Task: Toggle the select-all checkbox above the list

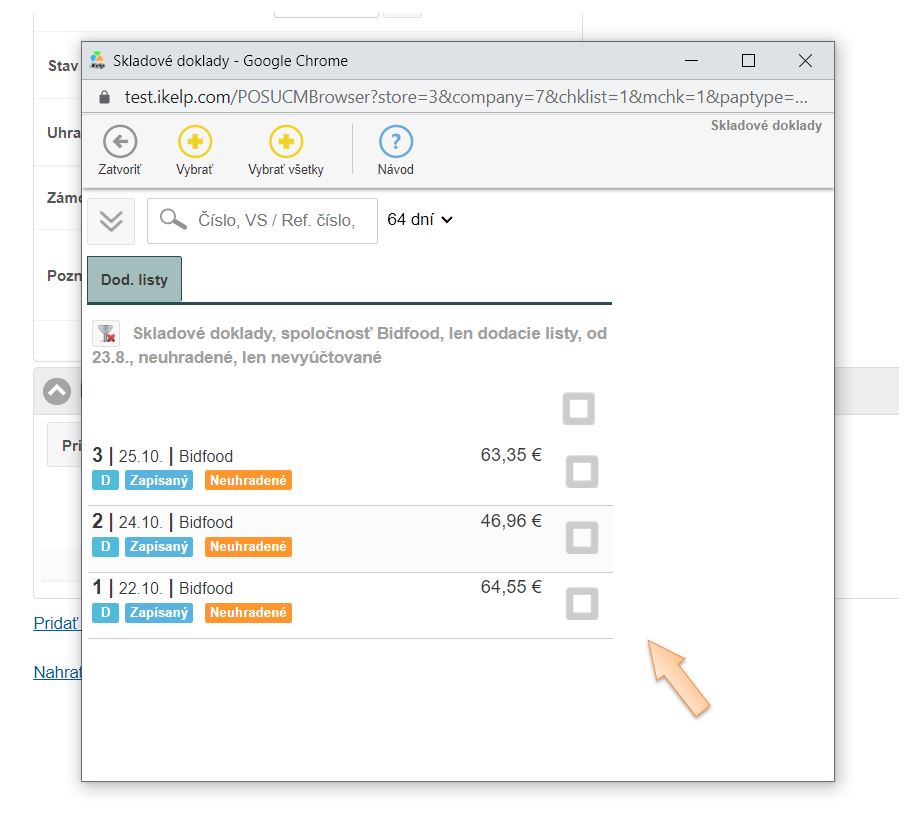Action: point(578,408)
